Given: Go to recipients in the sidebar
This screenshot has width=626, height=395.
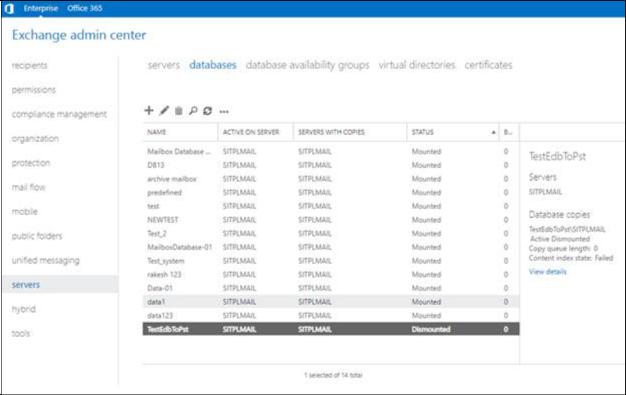Looking at the screenshot, I should pos(30,66).
